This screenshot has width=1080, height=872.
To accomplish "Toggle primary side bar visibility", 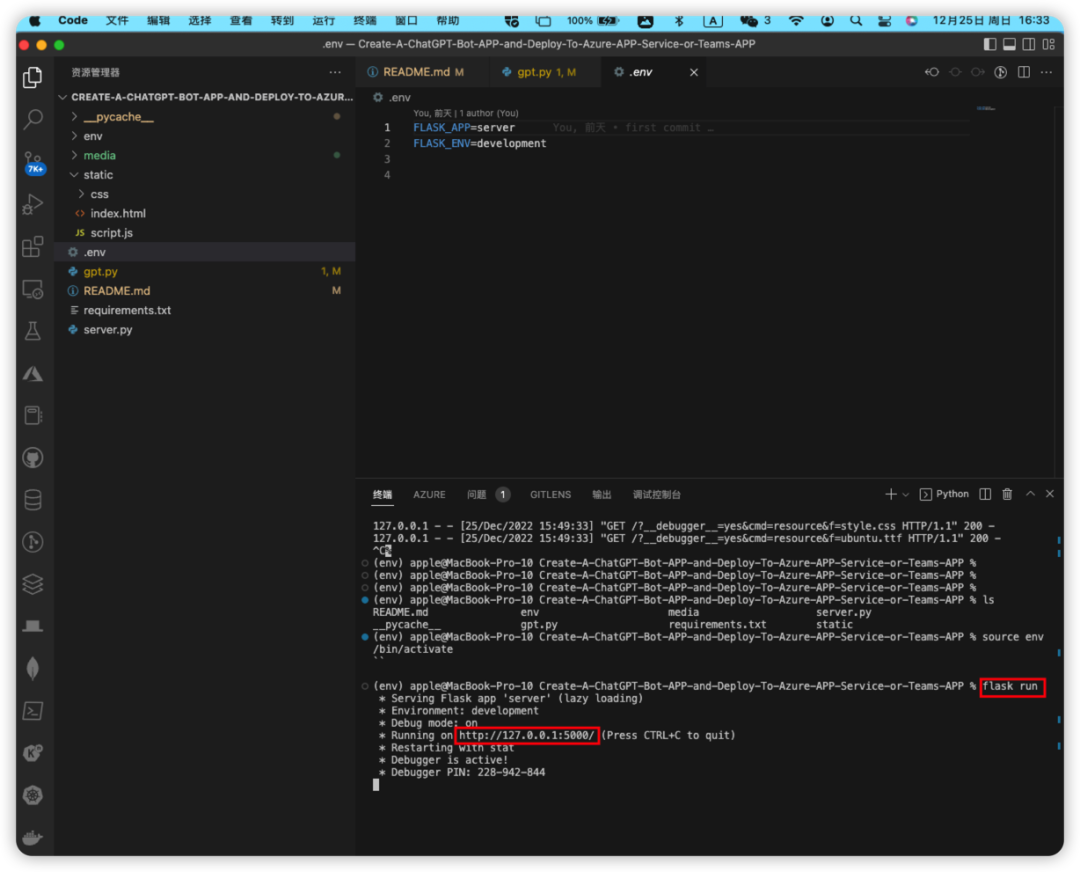I will 990,44.
